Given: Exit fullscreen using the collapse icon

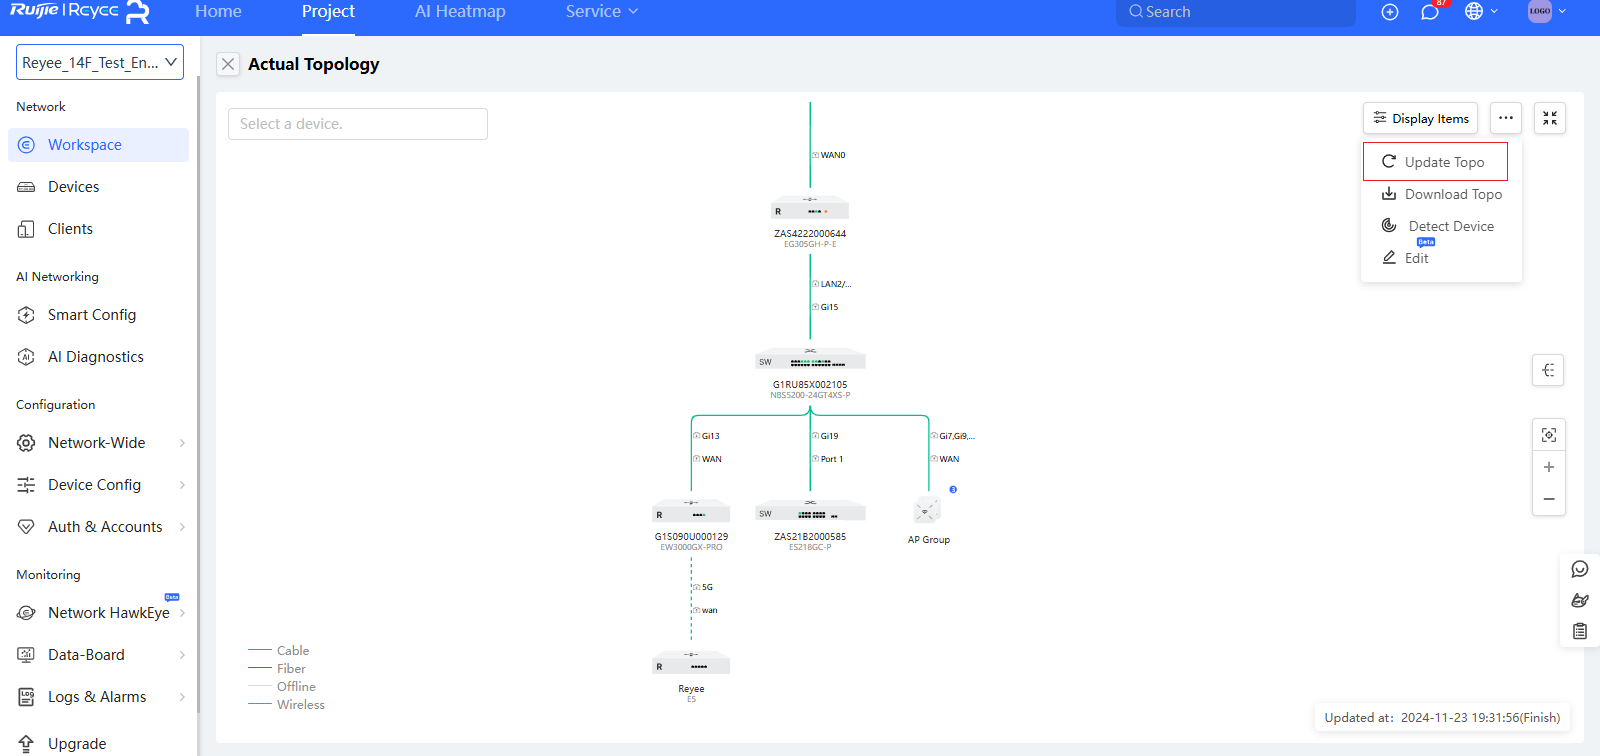Looking at the screenshot, I should 1549,118.
